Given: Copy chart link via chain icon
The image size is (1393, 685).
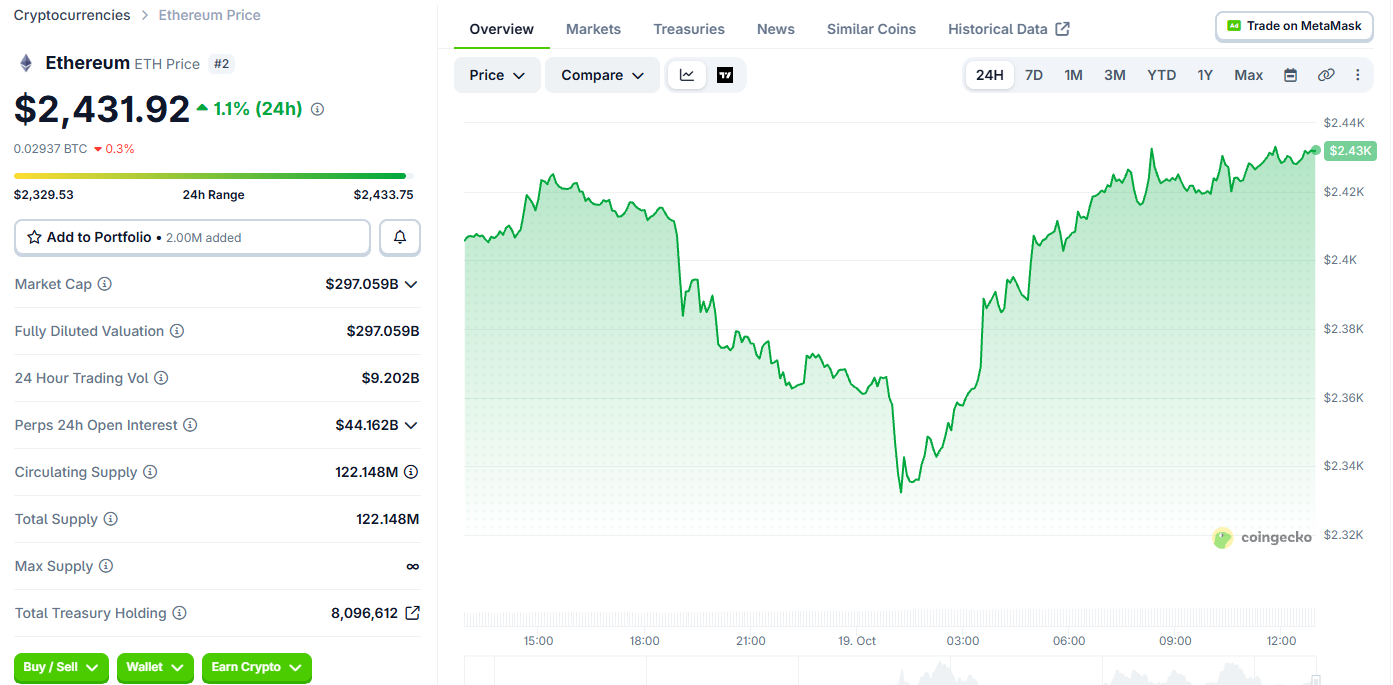Looking at the screenshot, I should click(x=1326, y=75).
